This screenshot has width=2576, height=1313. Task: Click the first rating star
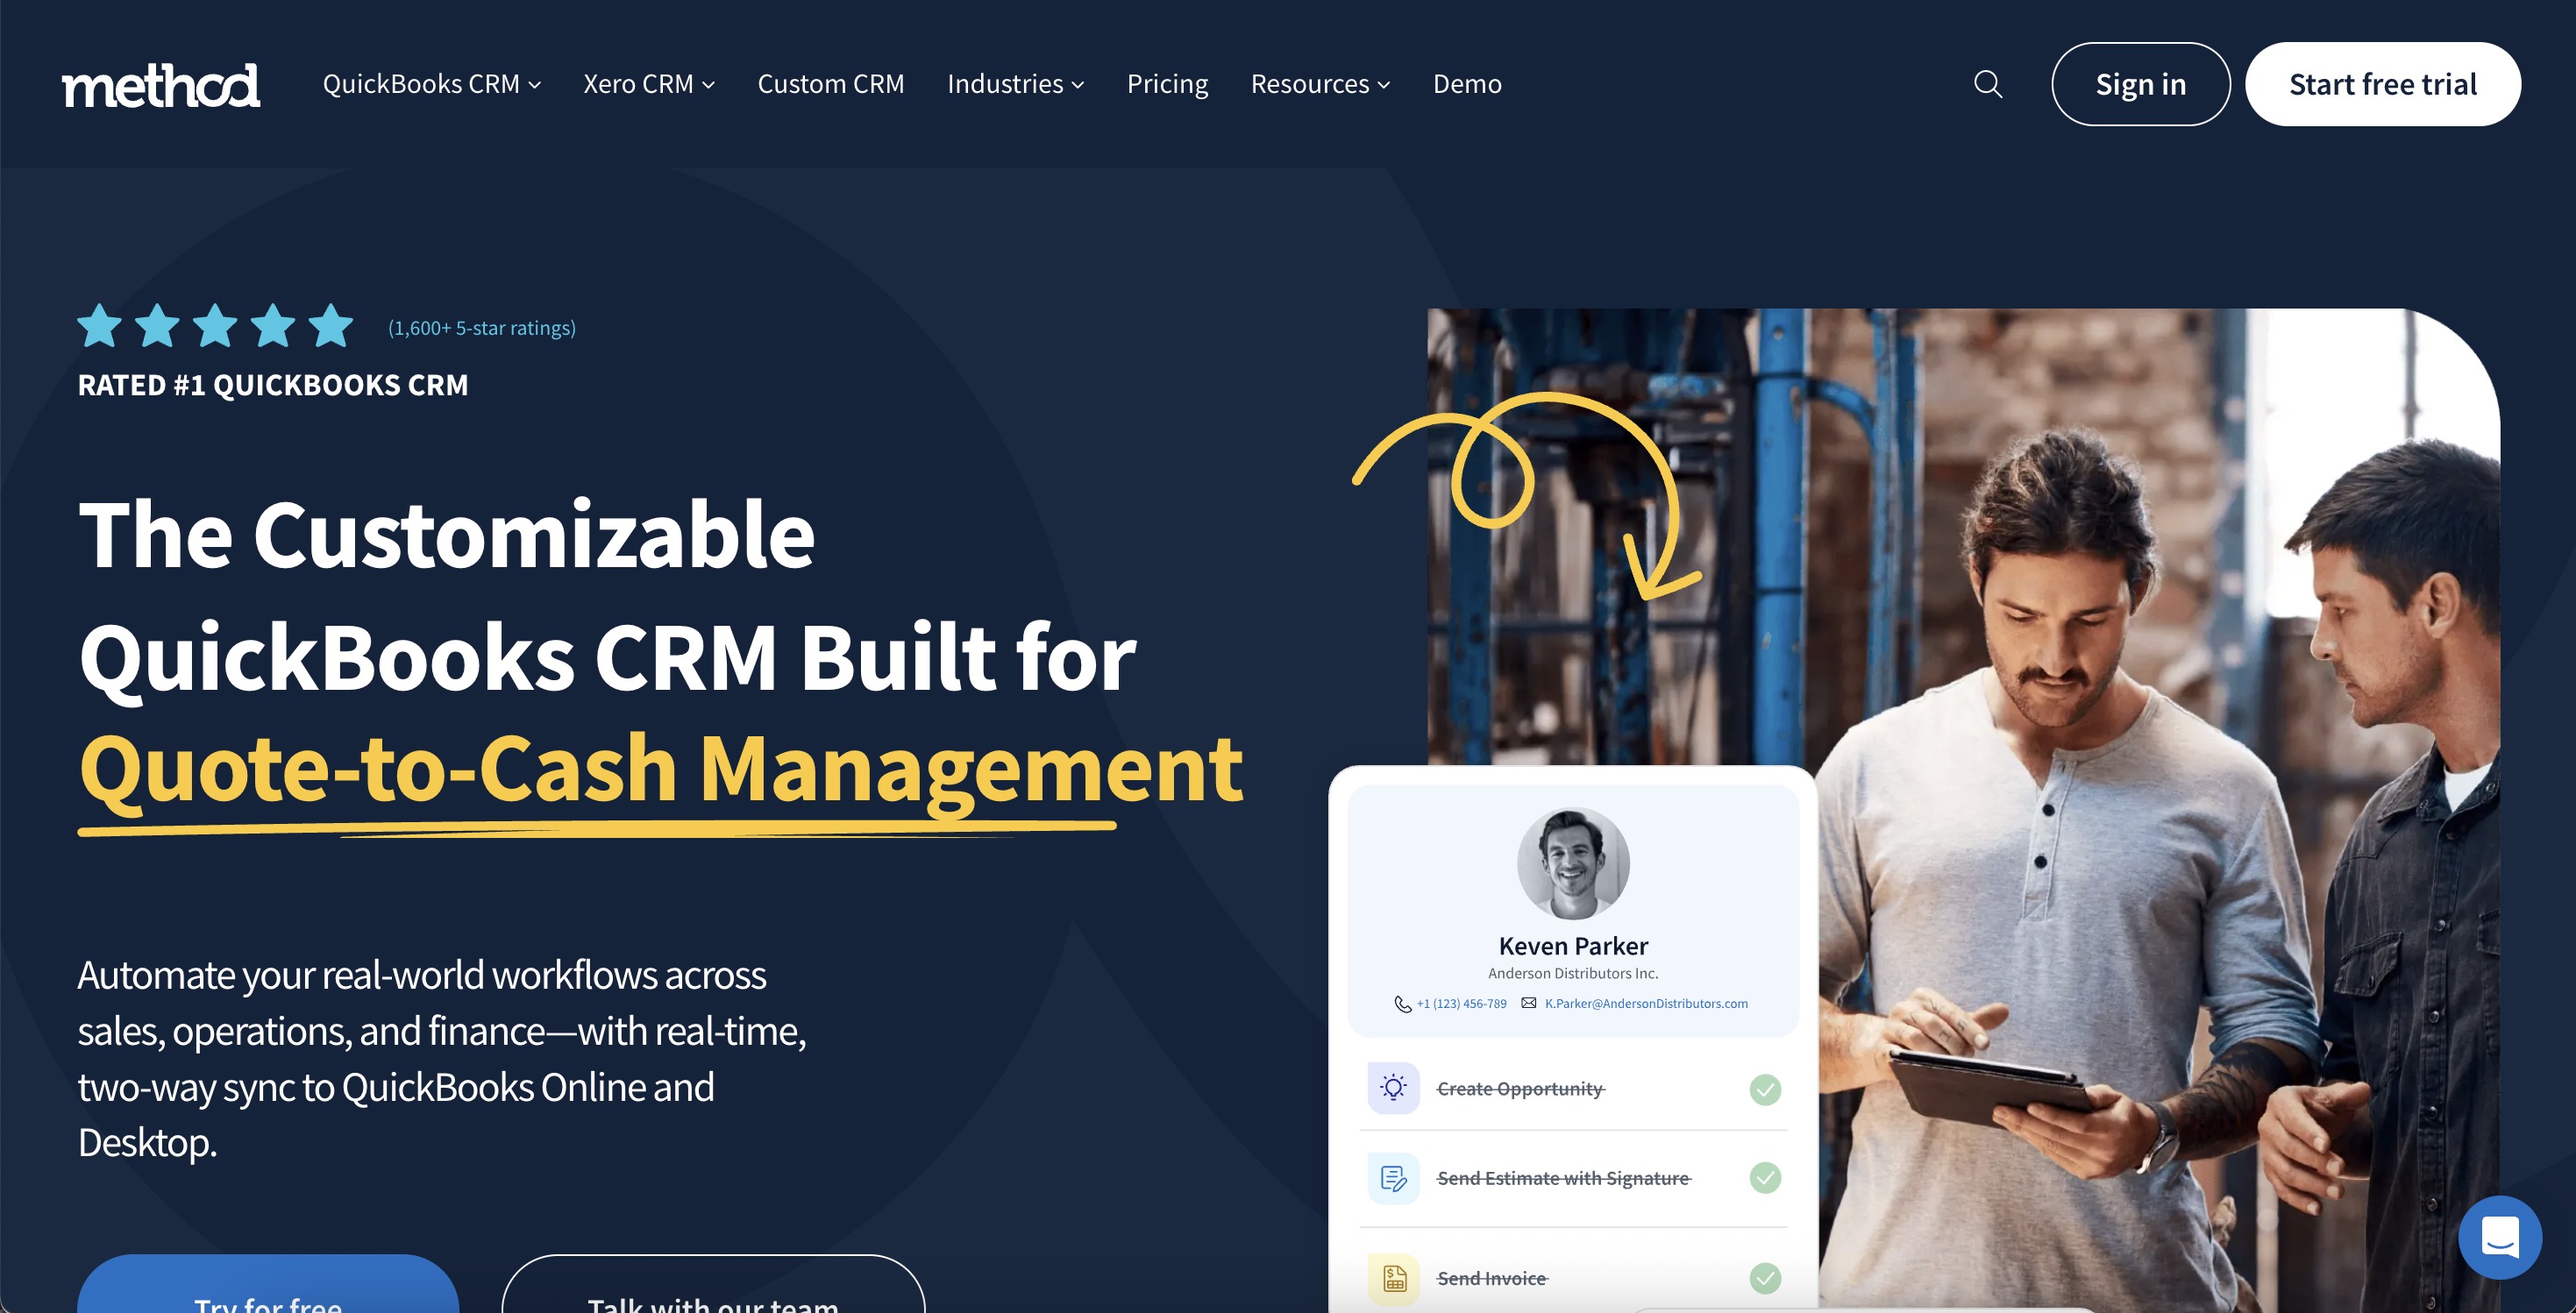coord(99,326)
